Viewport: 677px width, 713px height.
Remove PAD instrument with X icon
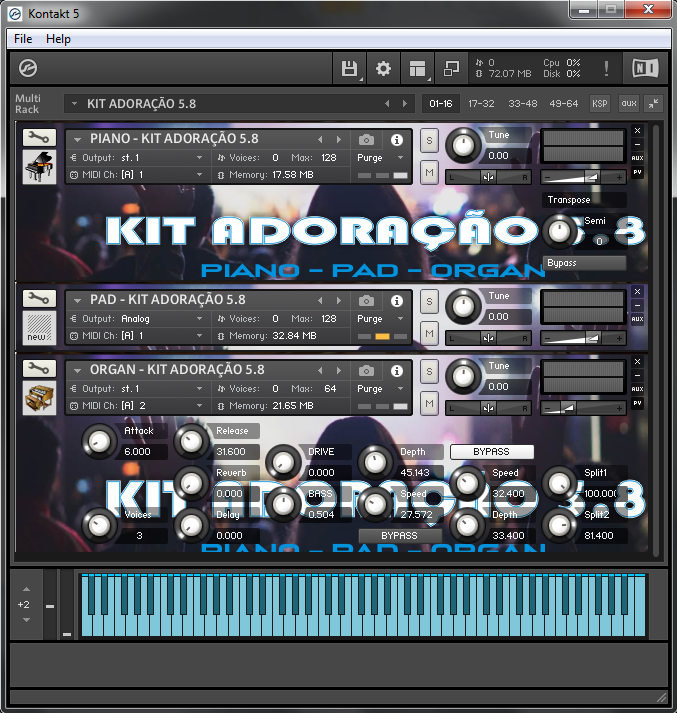(x=637, y=291)
